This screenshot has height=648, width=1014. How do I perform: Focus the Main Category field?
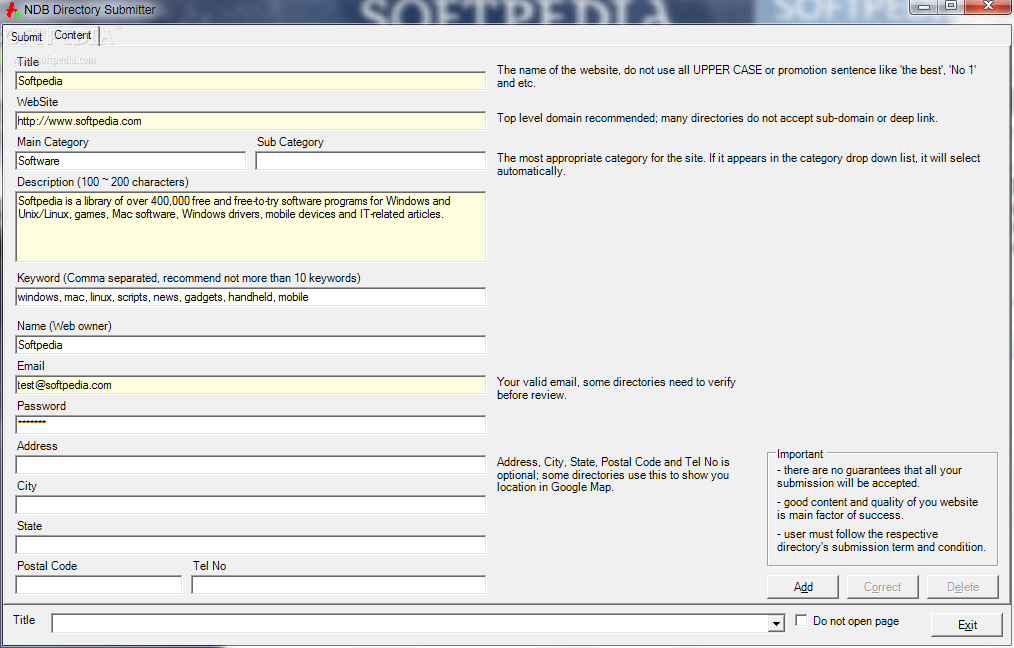point(131,161)
